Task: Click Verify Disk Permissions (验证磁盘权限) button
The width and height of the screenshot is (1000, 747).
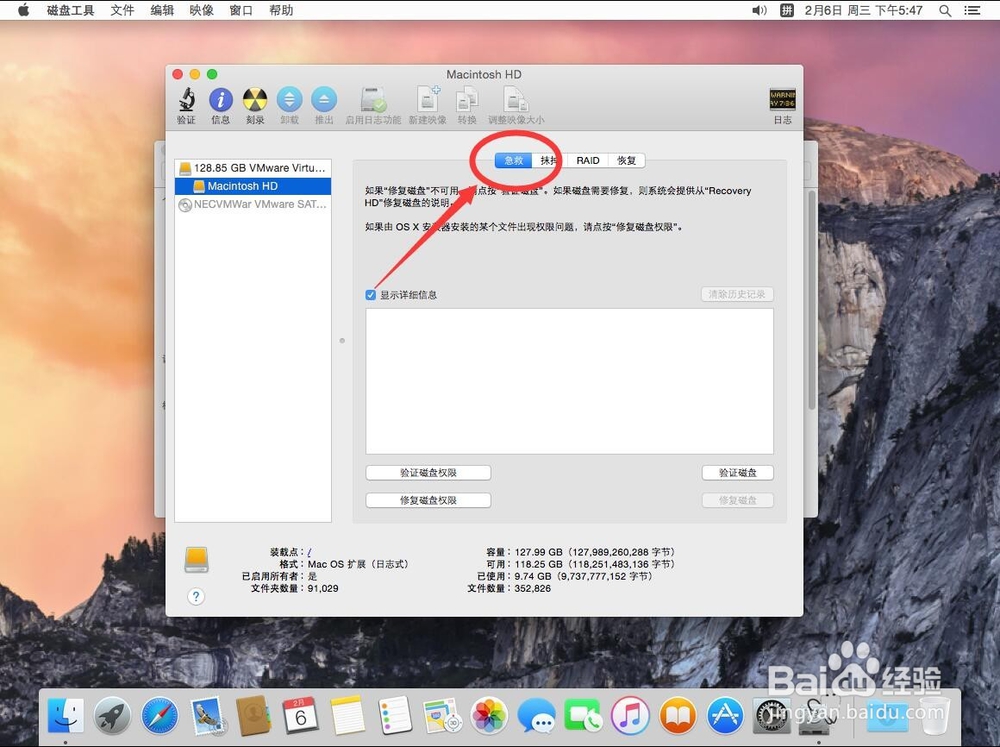Action: tap(428, 473)
